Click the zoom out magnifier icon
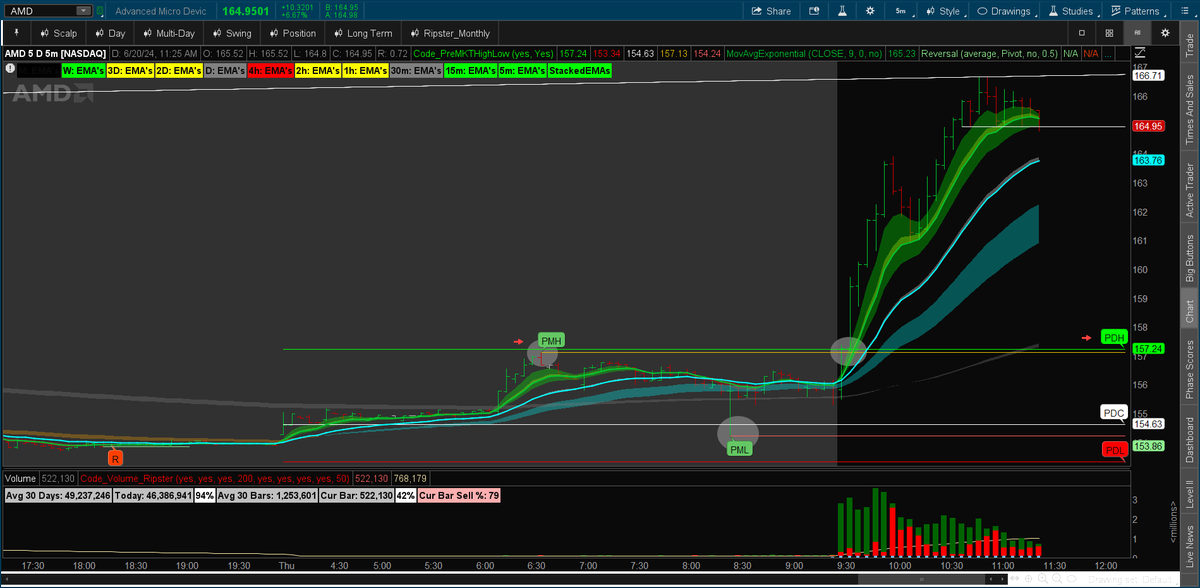 click(x=1057, y=579)
